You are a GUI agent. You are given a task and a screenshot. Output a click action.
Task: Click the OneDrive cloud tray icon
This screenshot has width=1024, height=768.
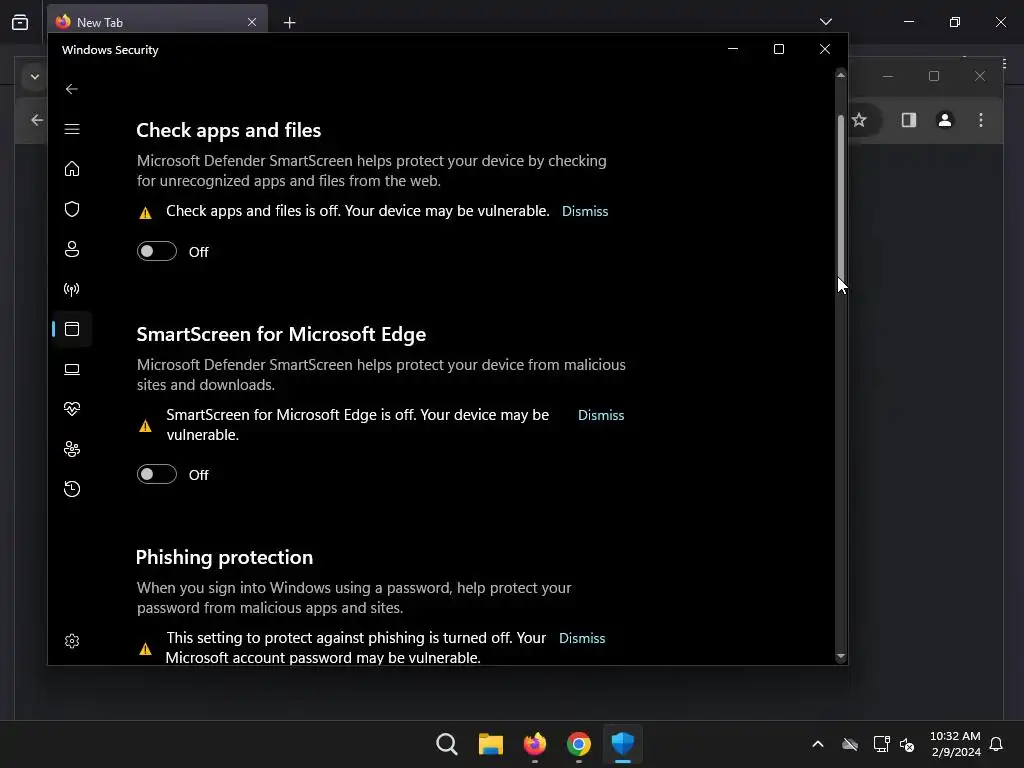pos(850,744)
